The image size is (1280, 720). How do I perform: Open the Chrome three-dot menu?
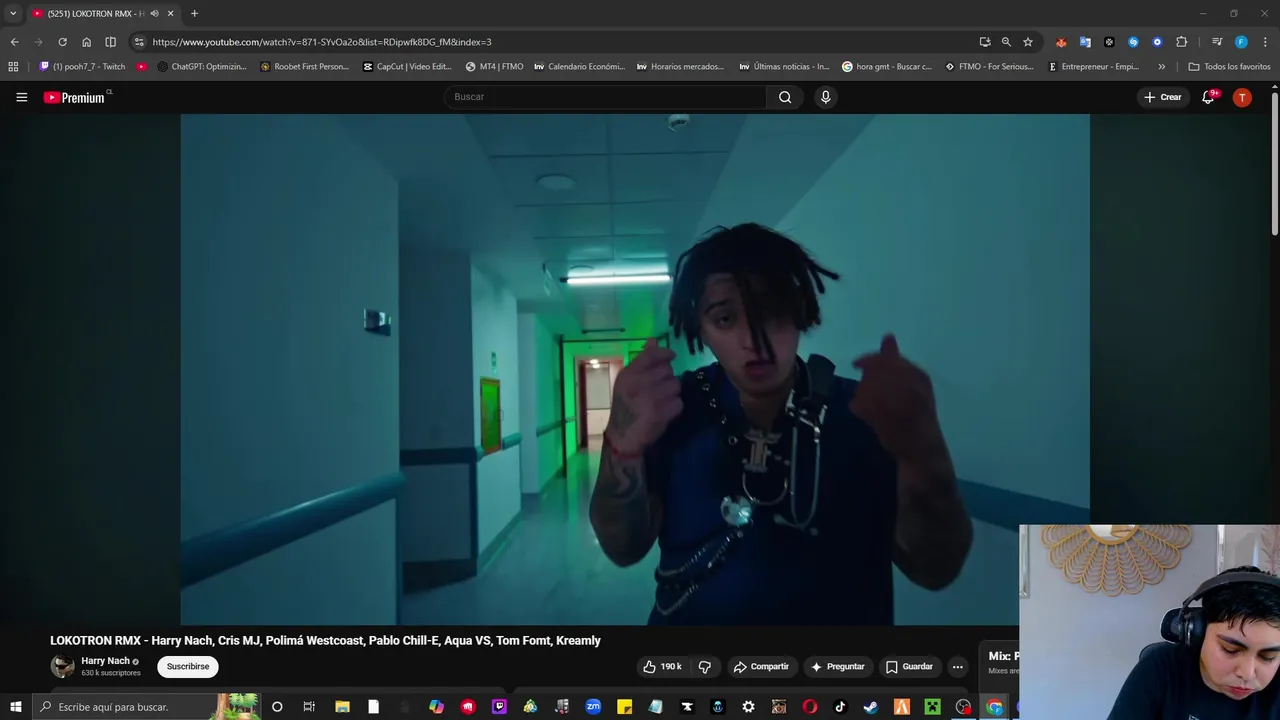[1265, 42]
